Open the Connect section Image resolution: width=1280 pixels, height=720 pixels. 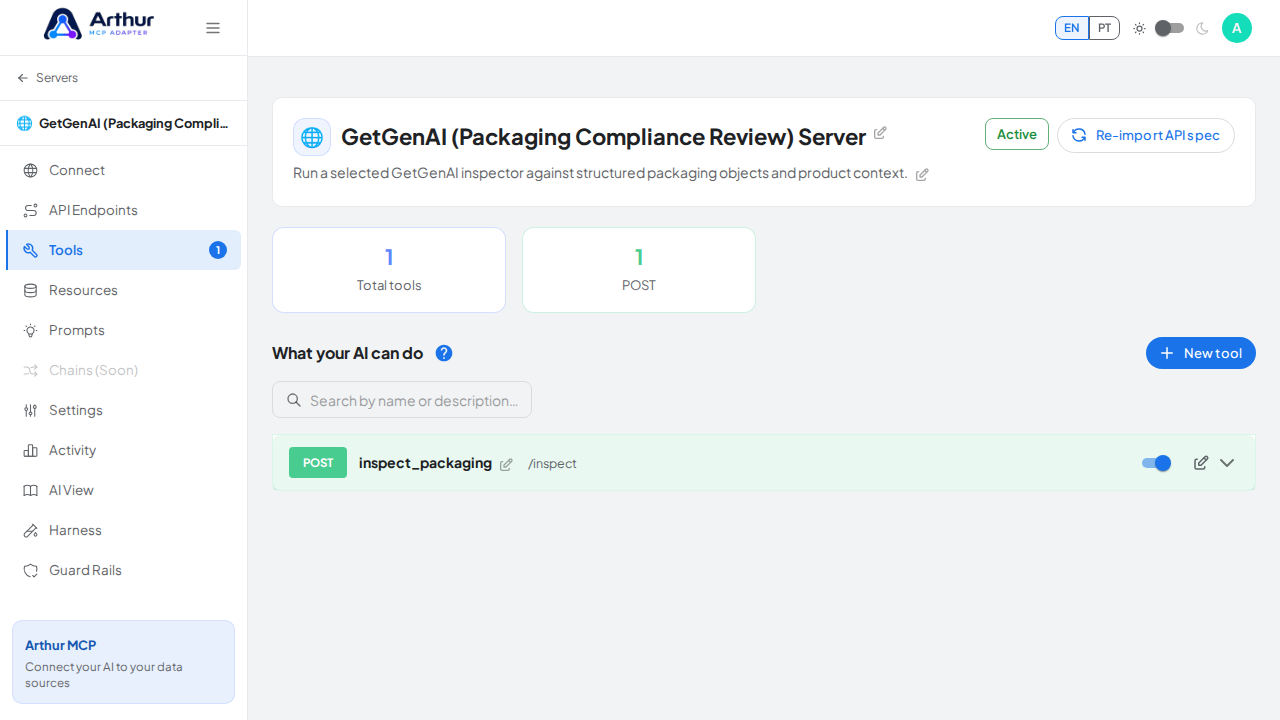123,170
